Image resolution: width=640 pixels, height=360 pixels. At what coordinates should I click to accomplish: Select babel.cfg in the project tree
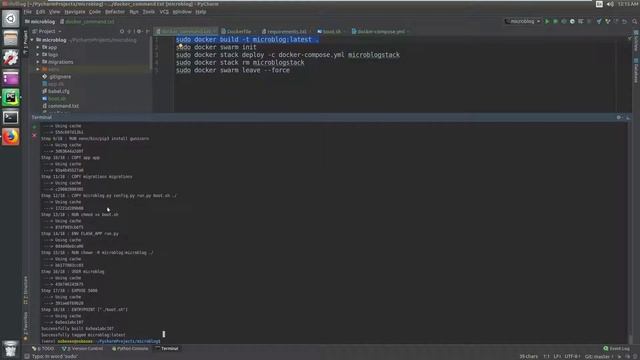(x=58, y=91)
